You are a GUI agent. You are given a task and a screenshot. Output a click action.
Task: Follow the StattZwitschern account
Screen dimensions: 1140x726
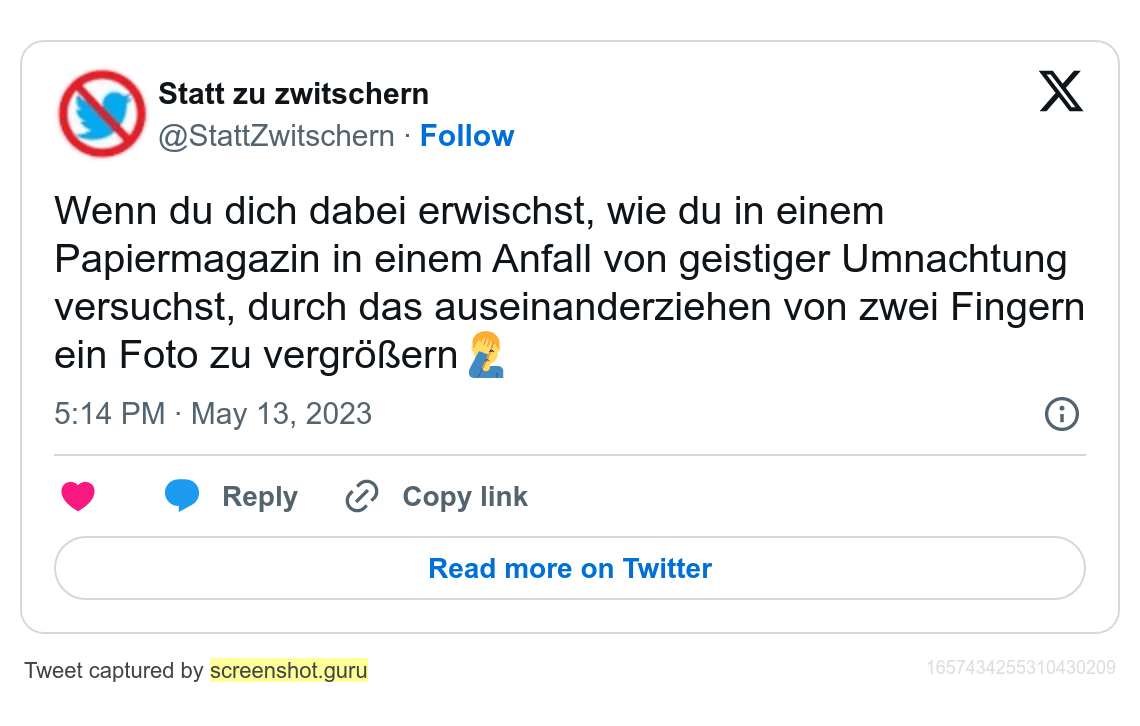click(x=467, y=136)
